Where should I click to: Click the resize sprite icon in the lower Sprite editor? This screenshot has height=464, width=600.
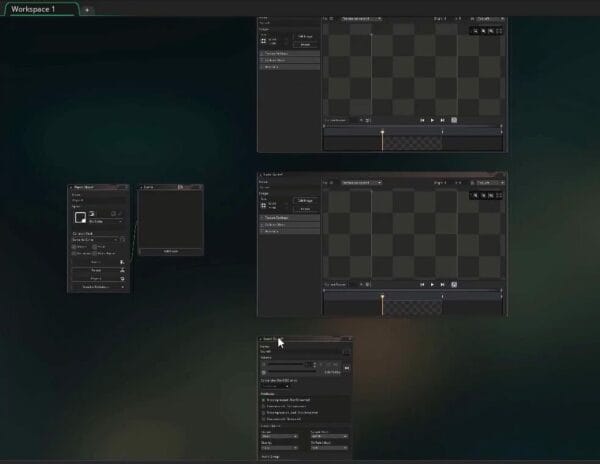[x=263, y=205]
